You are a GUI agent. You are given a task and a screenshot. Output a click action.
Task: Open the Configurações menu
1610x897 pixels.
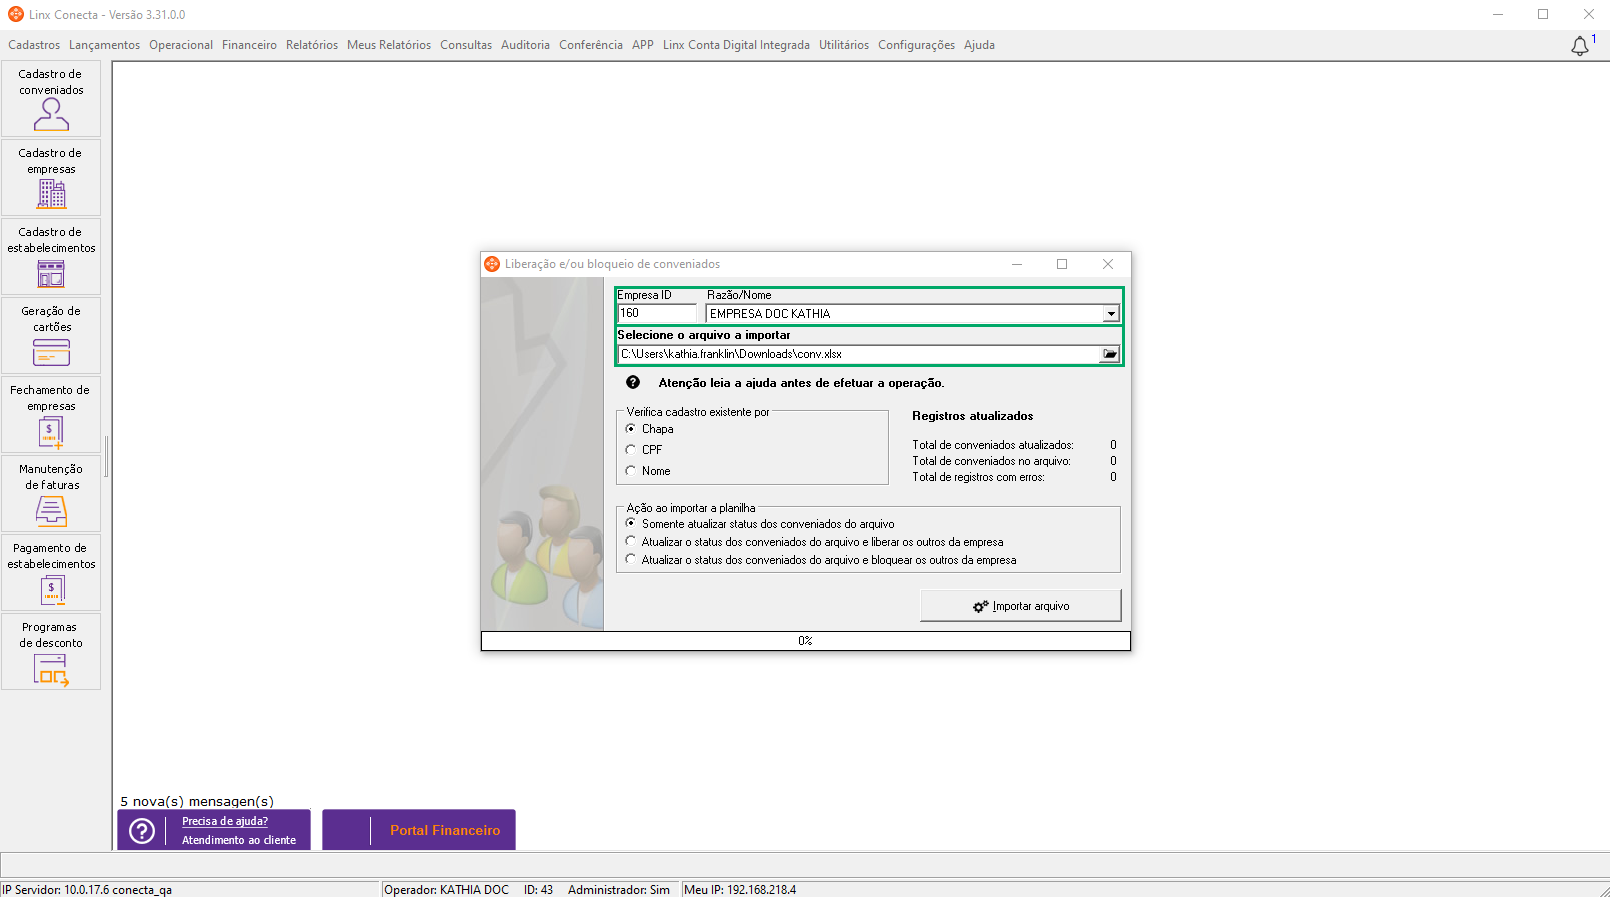tap(916, 45)
